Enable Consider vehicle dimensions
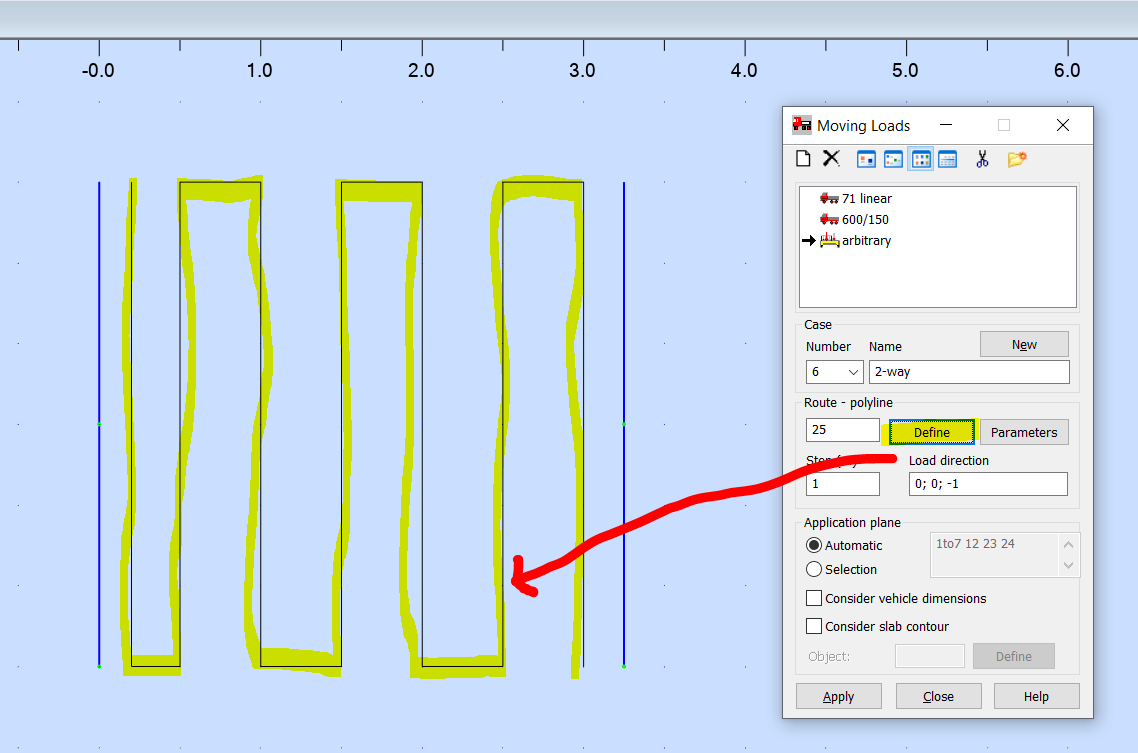 814,598
